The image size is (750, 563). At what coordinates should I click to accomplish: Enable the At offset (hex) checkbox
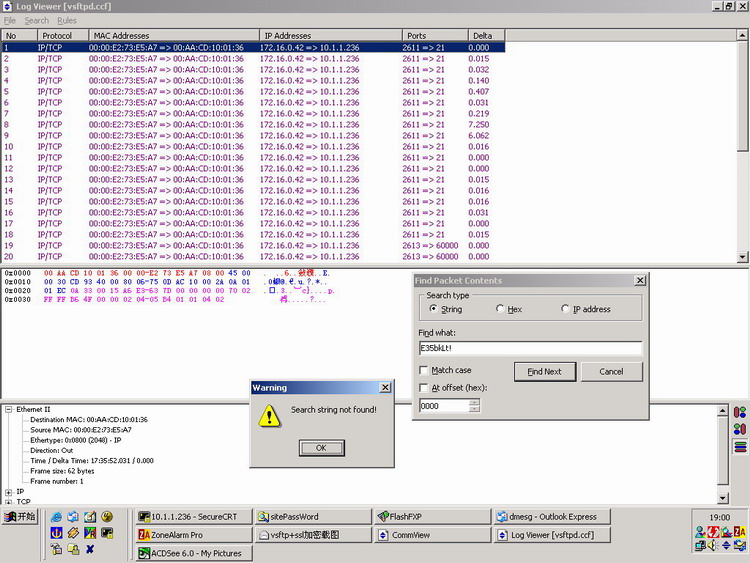coord(423,387)
